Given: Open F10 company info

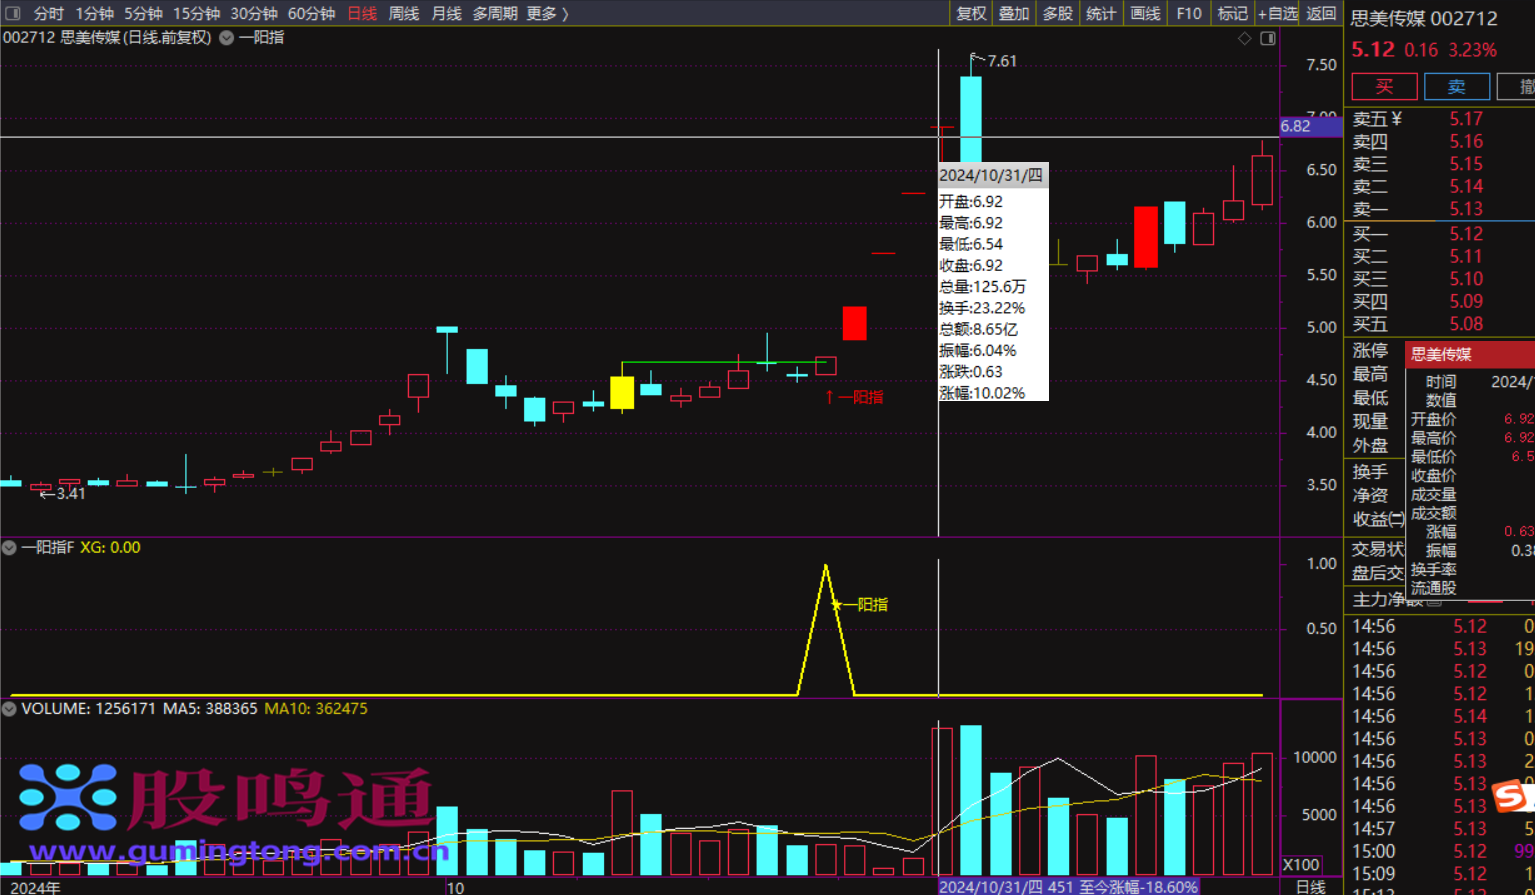Looking at the screenshot, I should 1189,13.
